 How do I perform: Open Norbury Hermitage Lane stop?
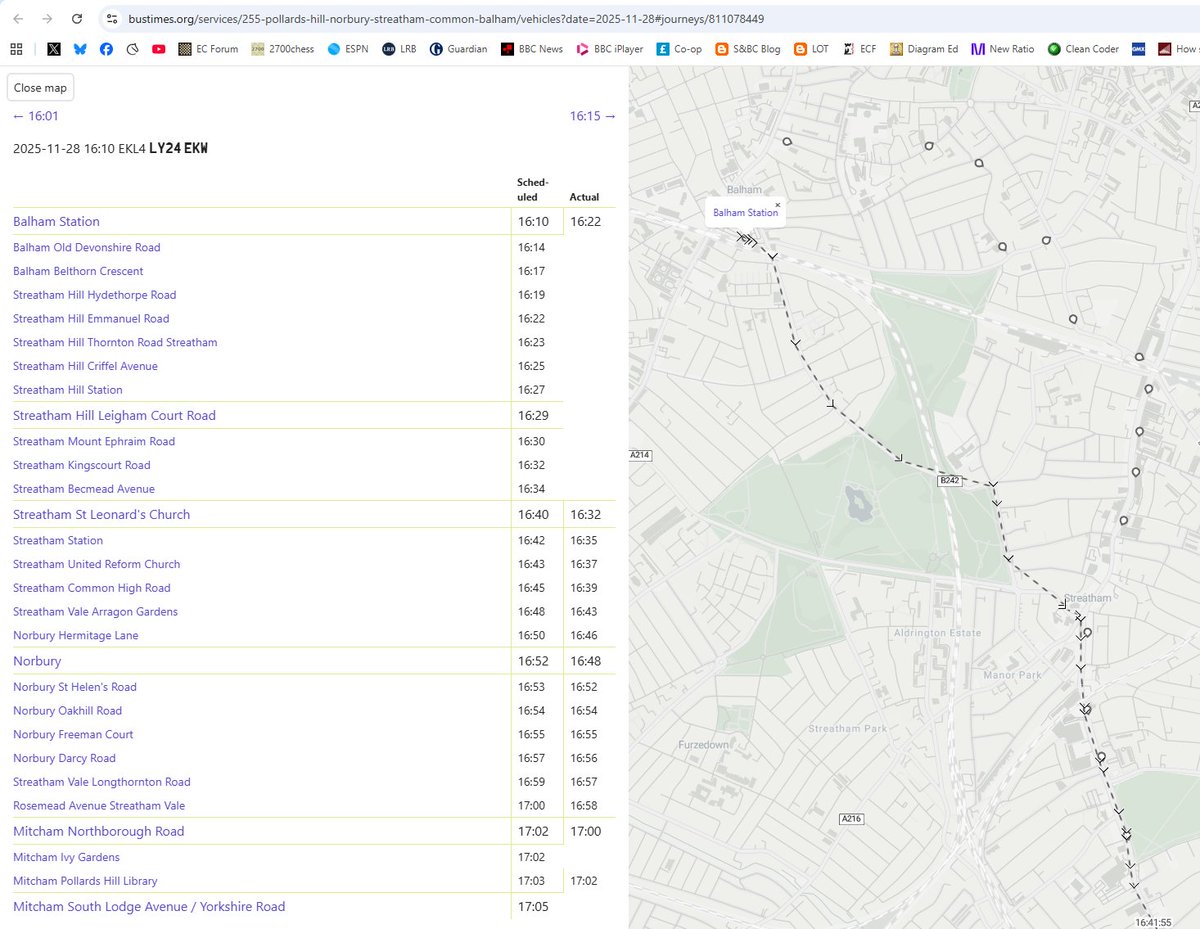[x=76, y=636]
